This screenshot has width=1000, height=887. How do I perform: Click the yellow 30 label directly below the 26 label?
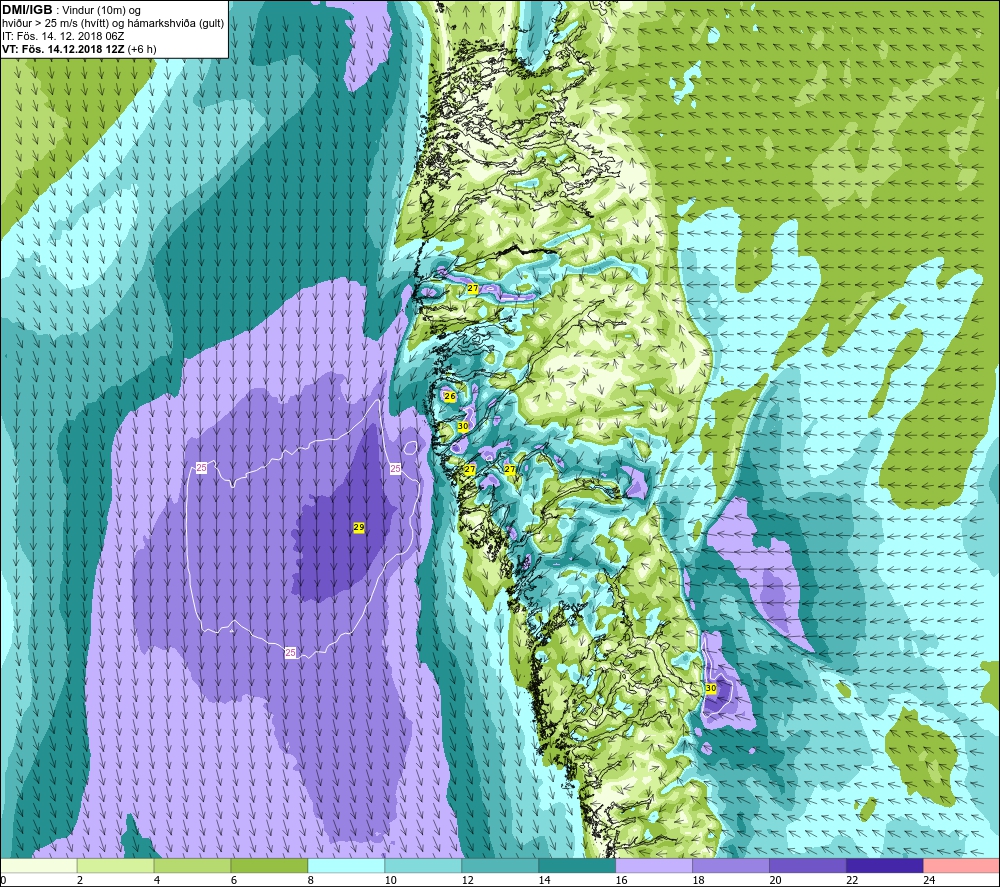pyautogui.click(x=463, y=426)
